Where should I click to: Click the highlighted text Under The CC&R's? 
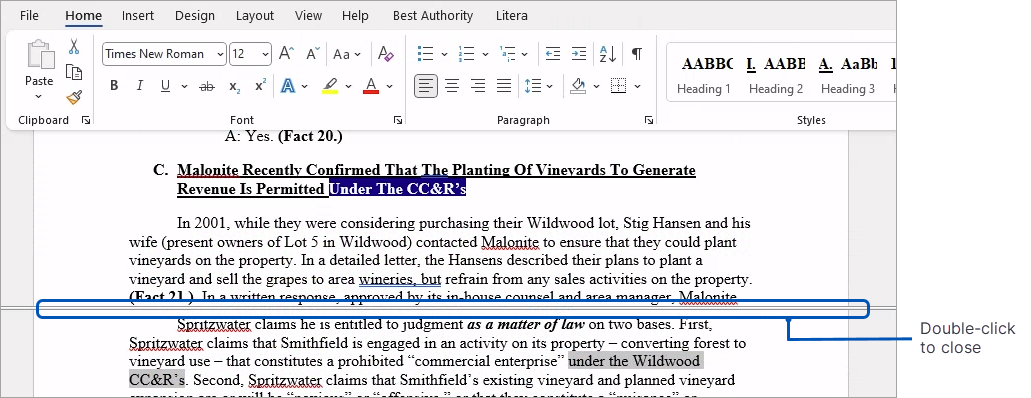(x=397, y=189)
